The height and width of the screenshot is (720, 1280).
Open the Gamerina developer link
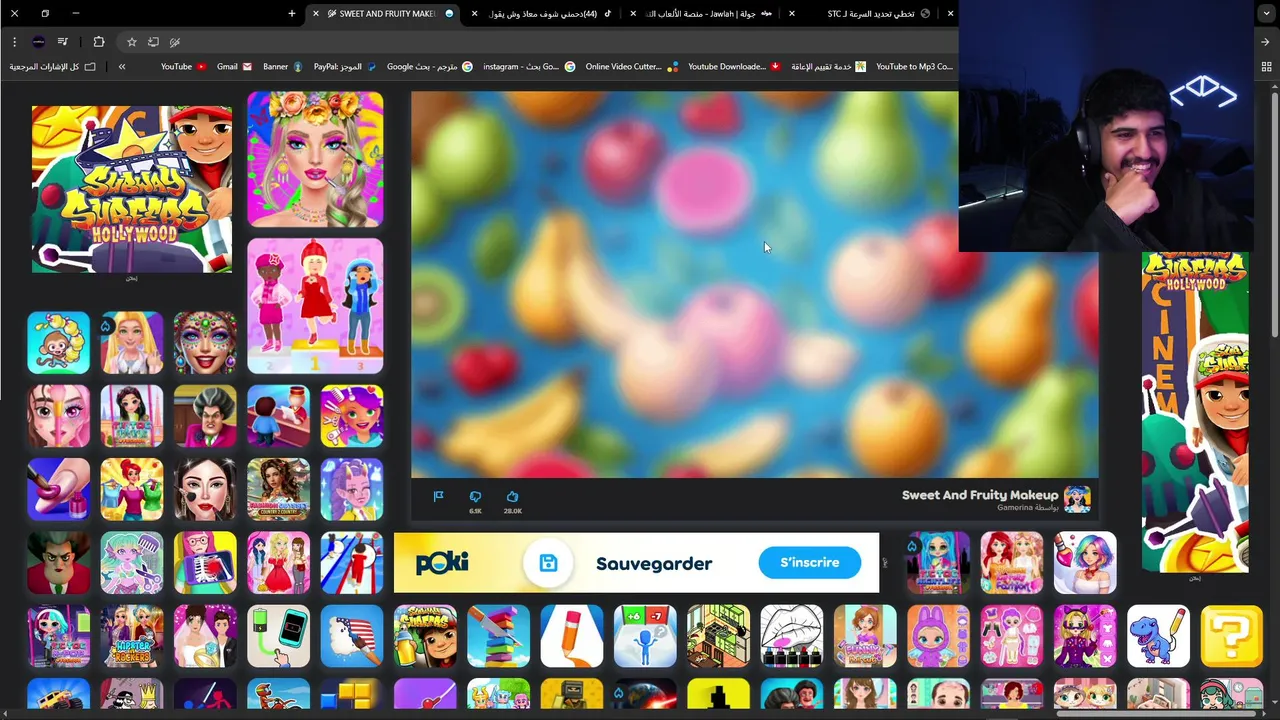(1014, 508)
